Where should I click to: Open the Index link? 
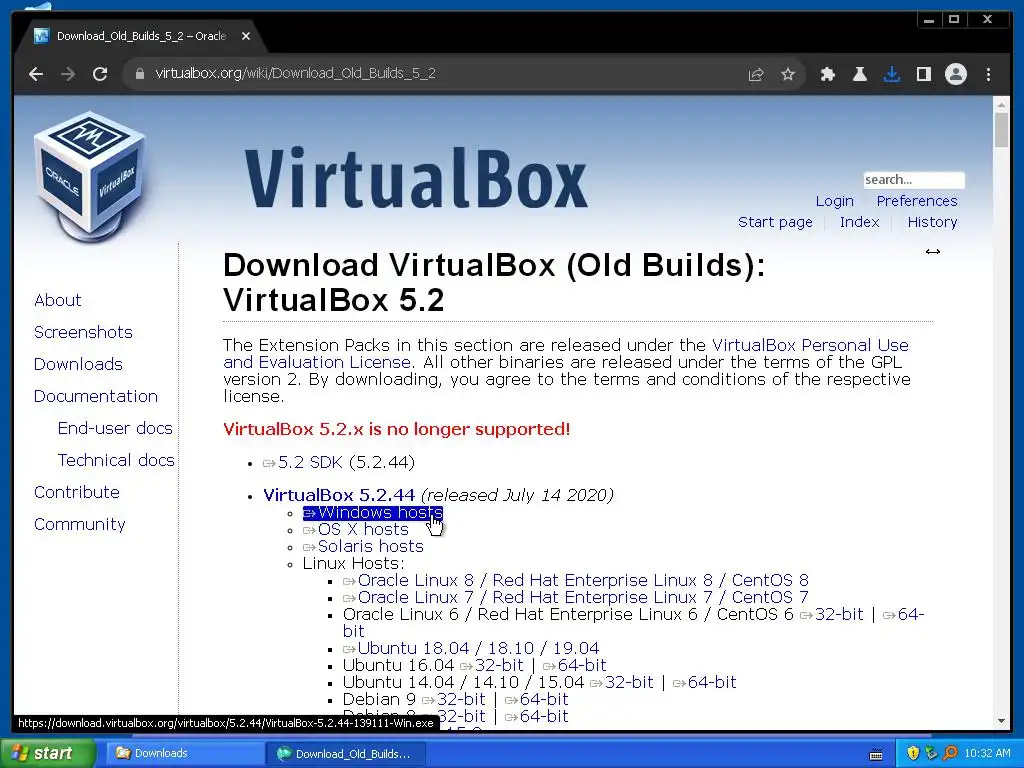859,222
